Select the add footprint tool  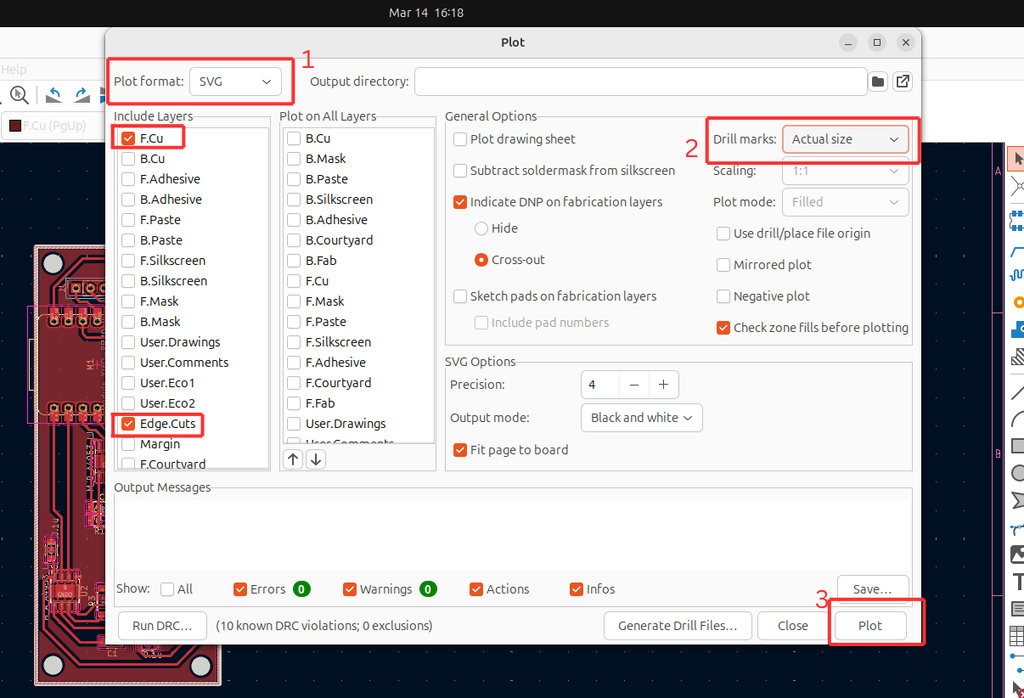pos(1017,221)
